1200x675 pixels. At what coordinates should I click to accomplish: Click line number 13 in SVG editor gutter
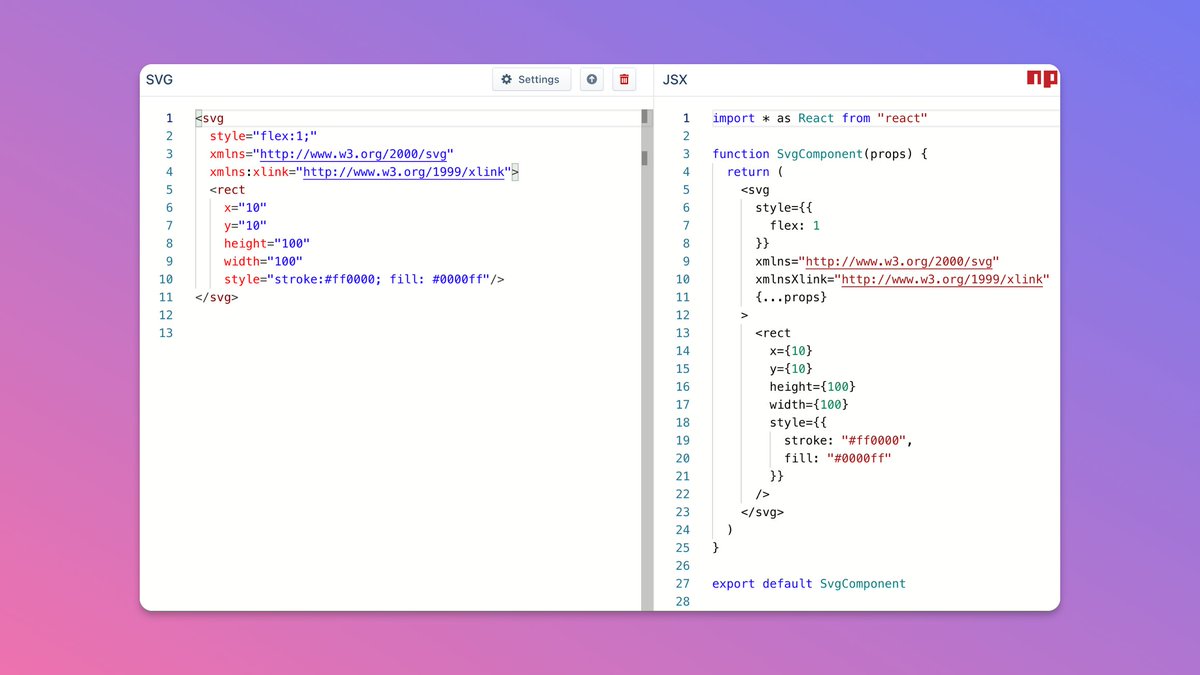coord(166,334)
